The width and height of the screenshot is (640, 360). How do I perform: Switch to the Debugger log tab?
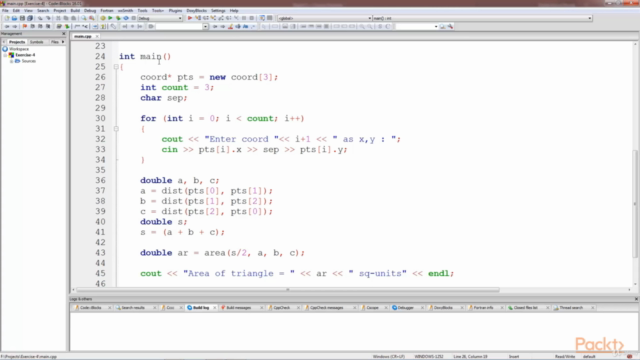[x=405, y=307]
